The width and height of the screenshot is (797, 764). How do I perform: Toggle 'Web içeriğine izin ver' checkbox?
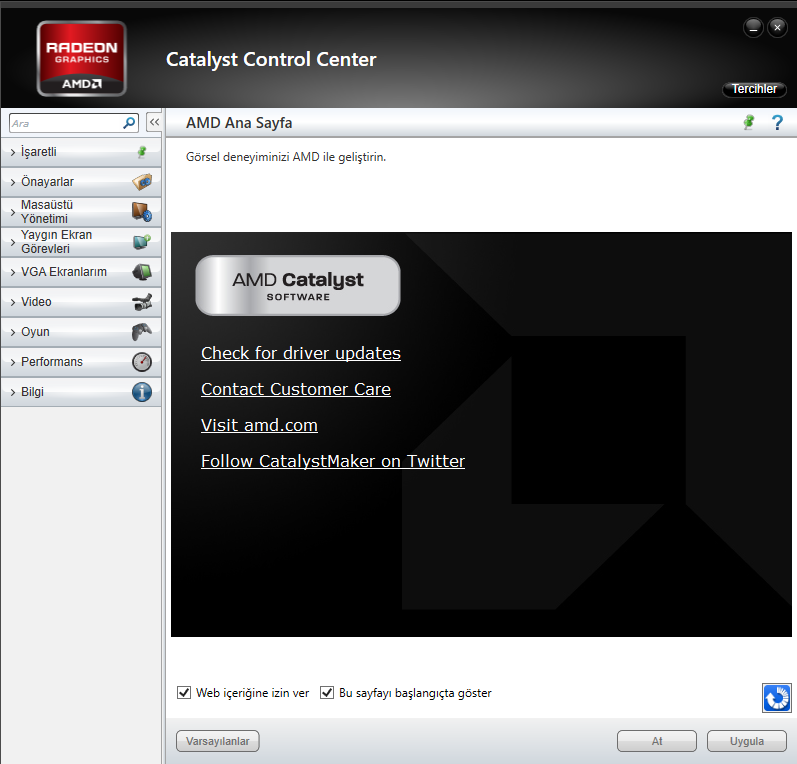pos(183,693)
